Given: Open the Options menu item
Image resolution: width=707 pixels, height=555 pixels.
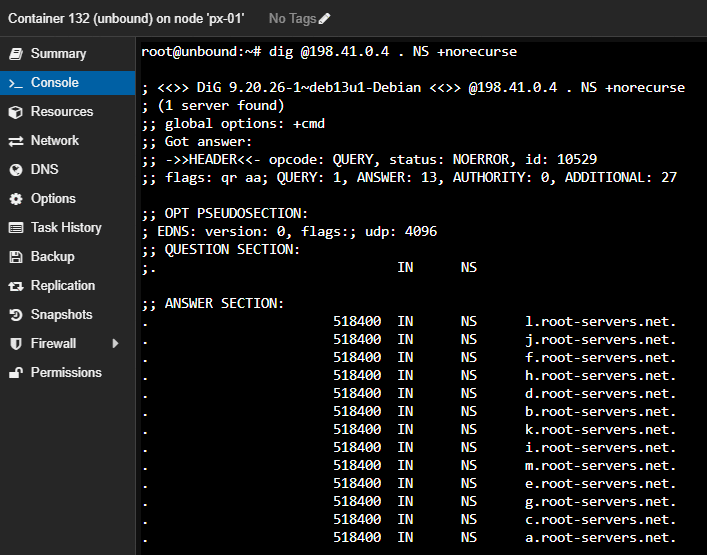Looking at the screenshot, I should [68, 199].
